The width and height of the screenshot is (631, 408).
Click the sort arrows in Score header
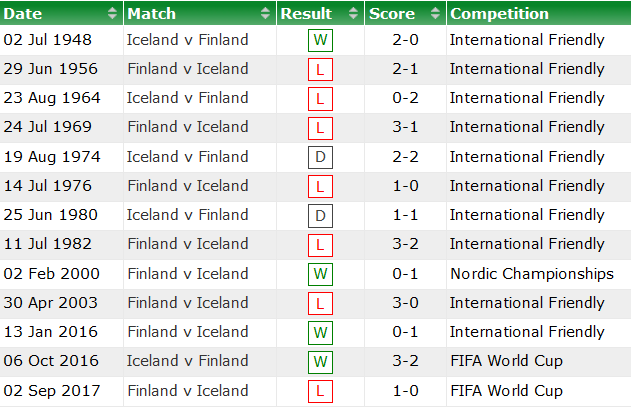pos(436,14)
